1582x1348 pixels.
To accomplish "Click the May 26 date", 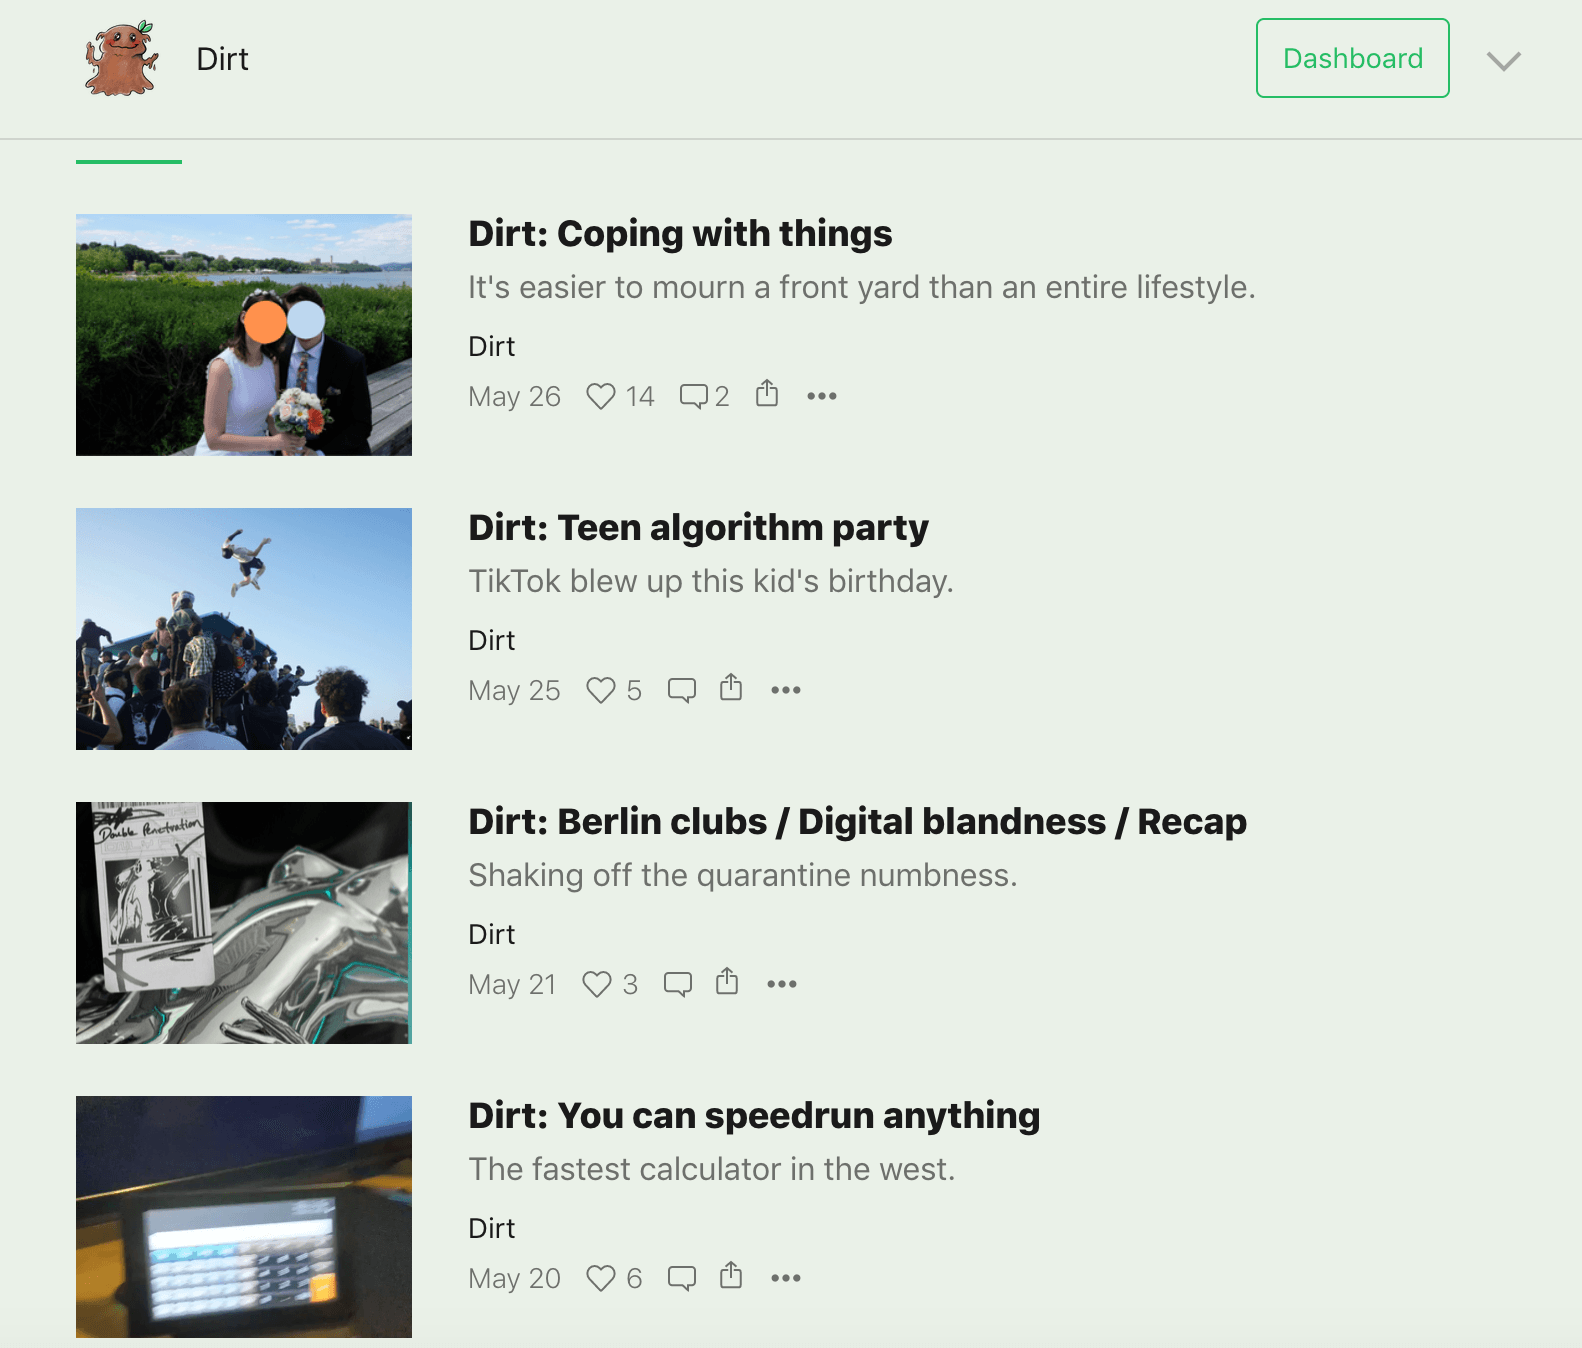I will (514, 397).
